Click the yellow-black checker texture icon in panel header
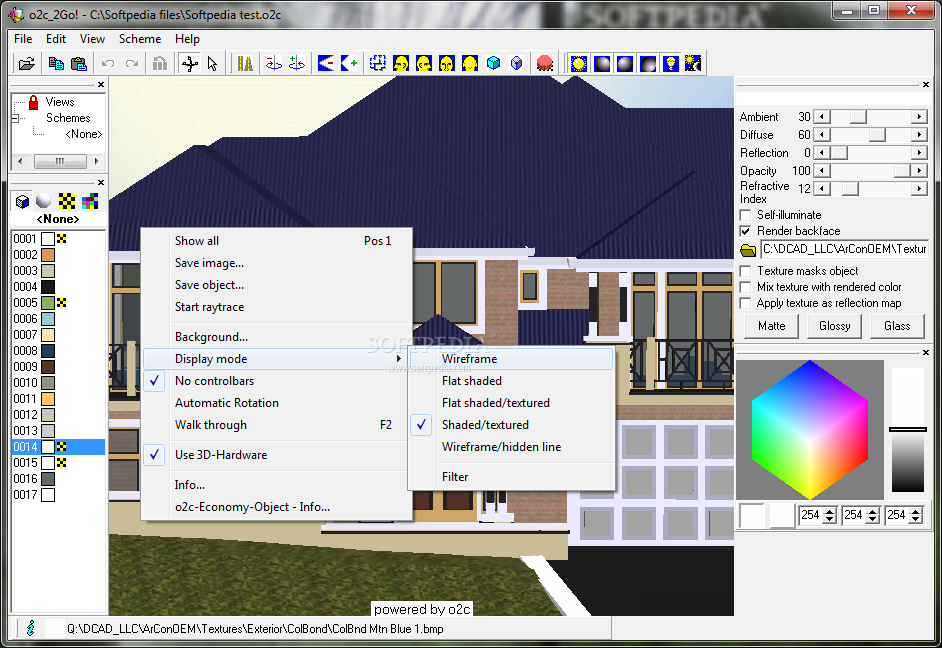 coord(67,201)
